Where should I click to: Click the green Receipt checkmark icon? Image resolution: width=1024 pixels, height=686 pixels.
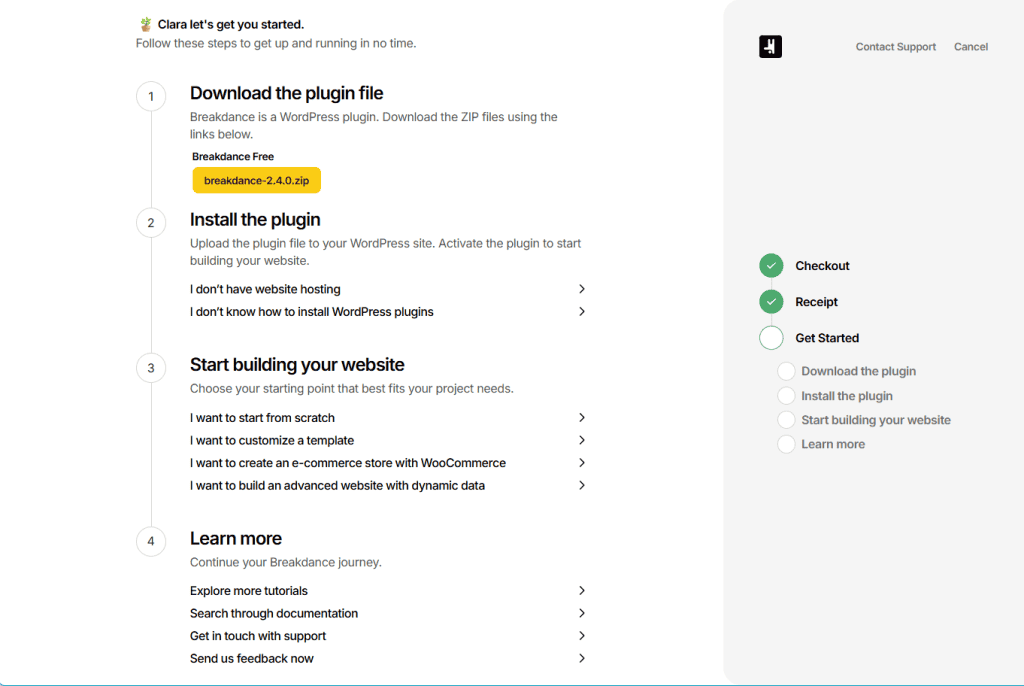point(771,302)
